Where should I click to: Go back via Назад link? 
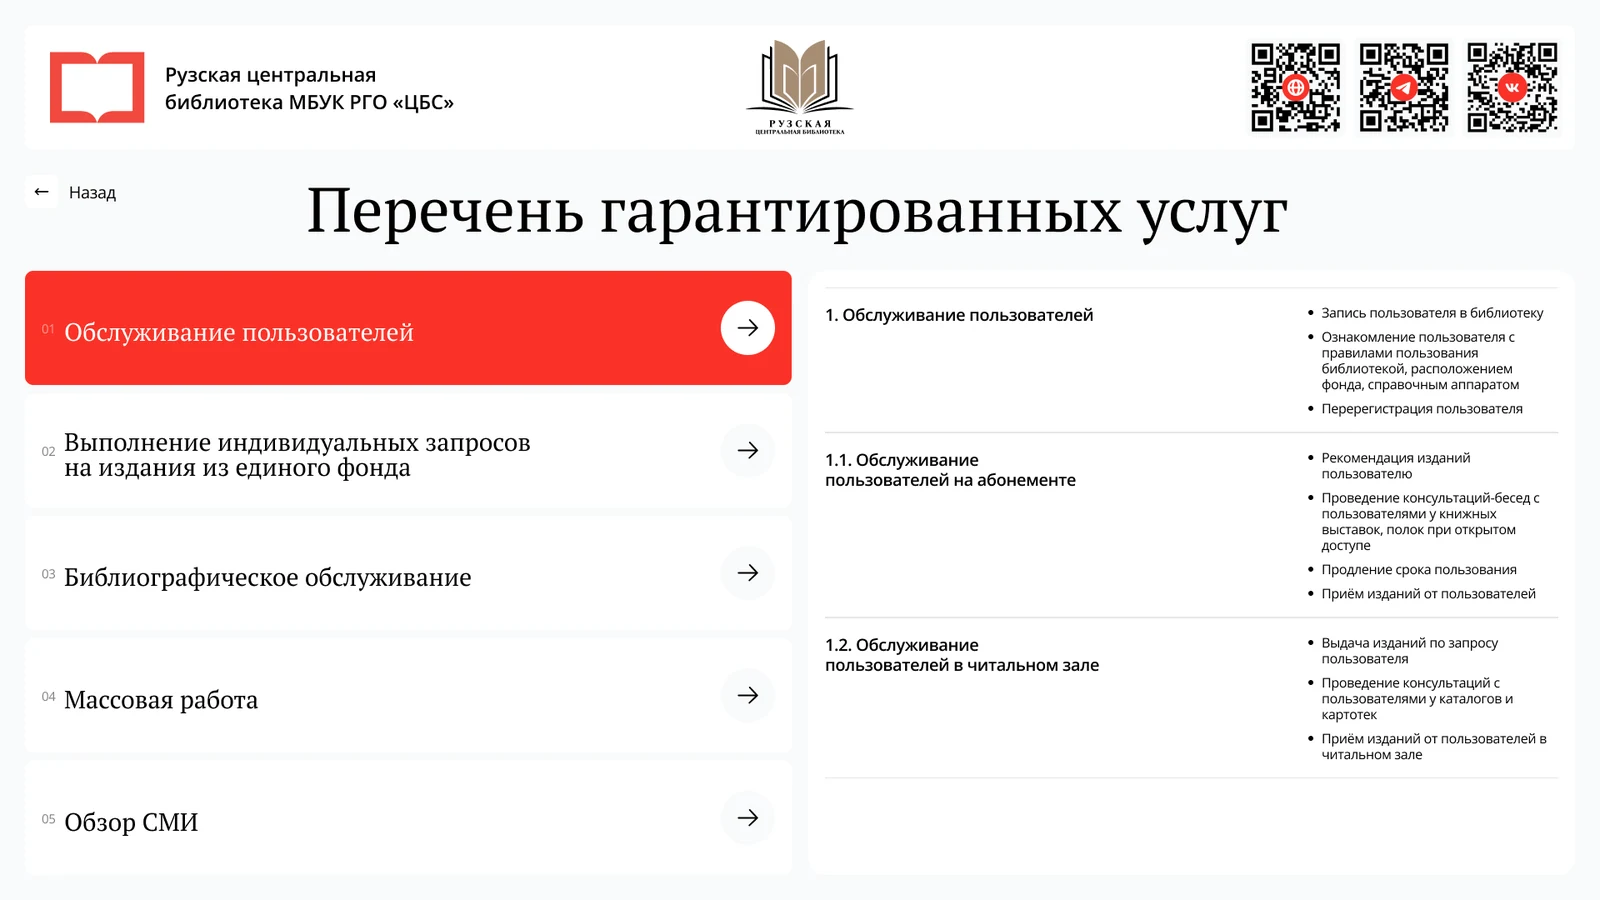point(92,193)
